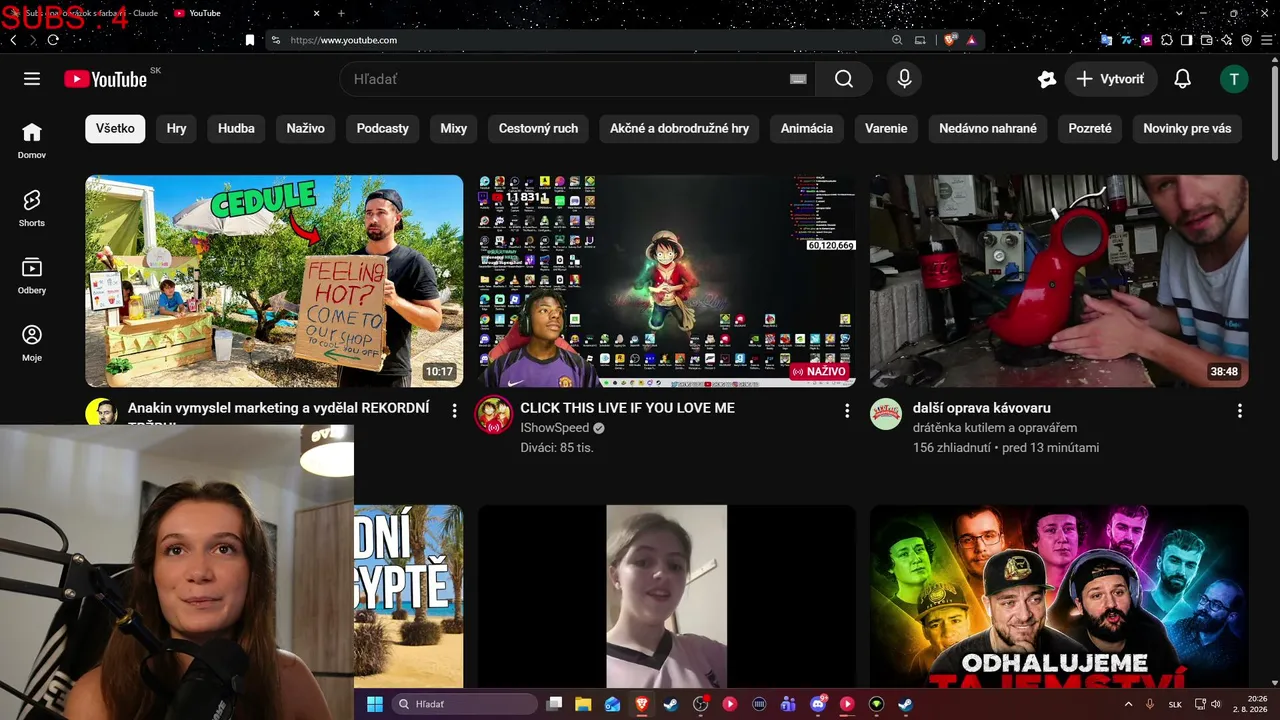Click the magnifier search button on YouTube

pos(844,79)
